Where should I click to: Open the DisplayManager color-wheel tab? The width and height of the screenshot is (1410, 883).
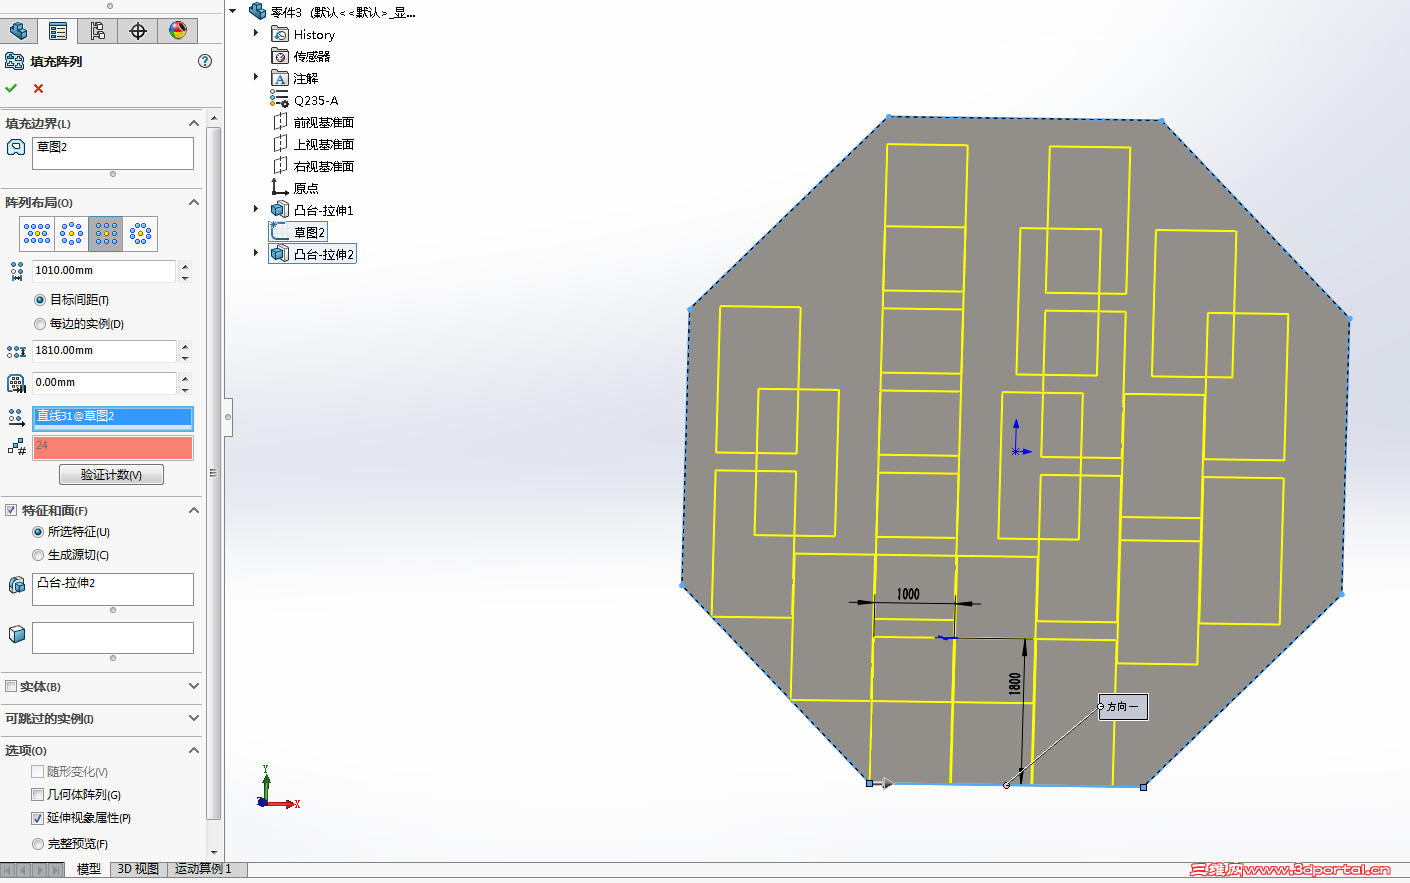pos(178,31)
